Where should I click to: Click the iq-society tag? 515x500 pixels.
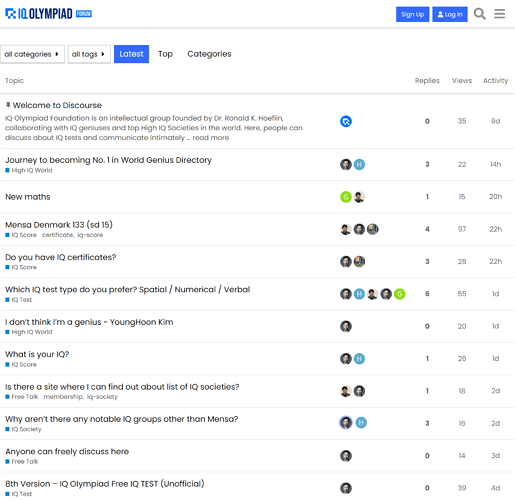tap(102, 397)
